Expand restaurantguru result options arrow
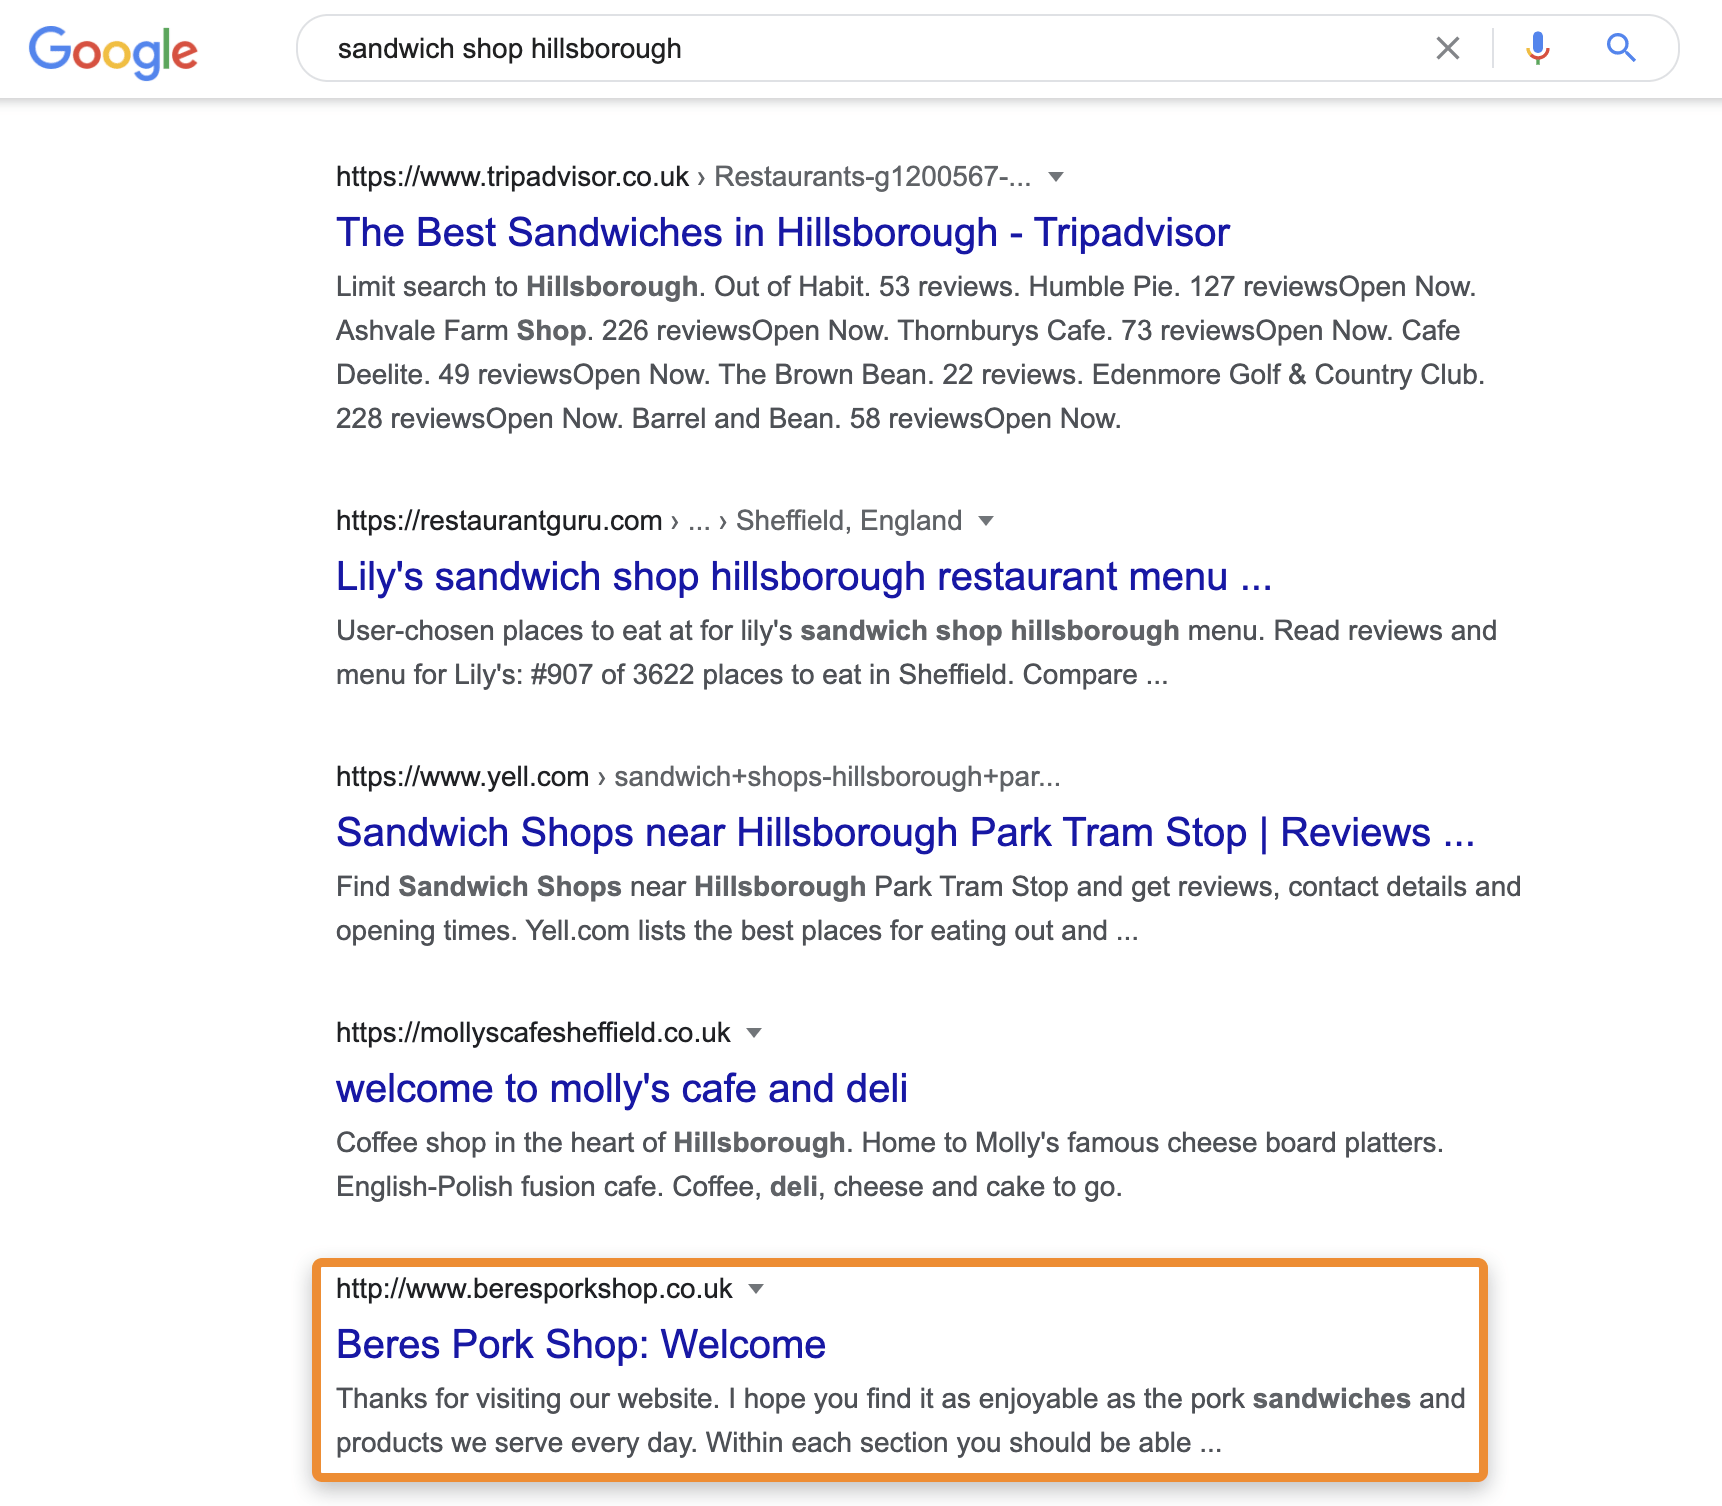Image resolution: width=1722 pixels, height=1506 pixels. (986, 521)
